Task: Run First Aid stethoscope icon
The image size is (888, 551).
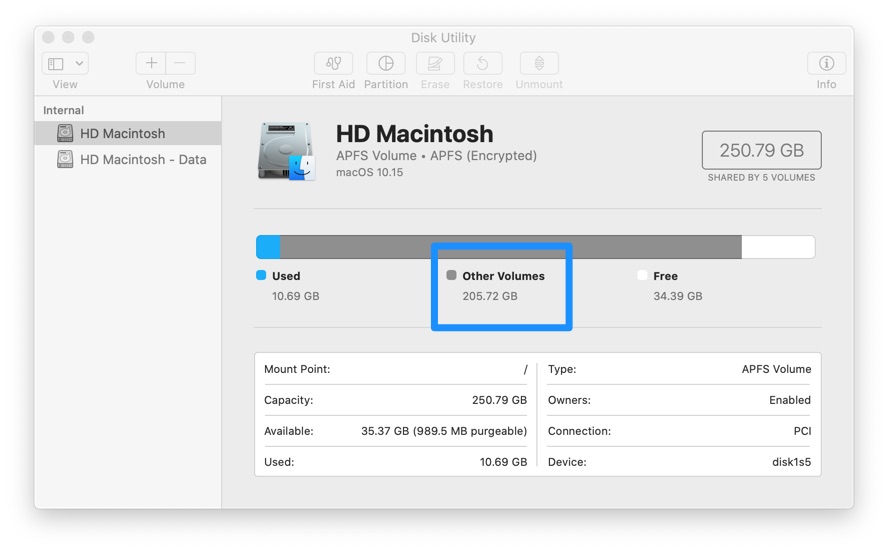Action: coord(334,63)
